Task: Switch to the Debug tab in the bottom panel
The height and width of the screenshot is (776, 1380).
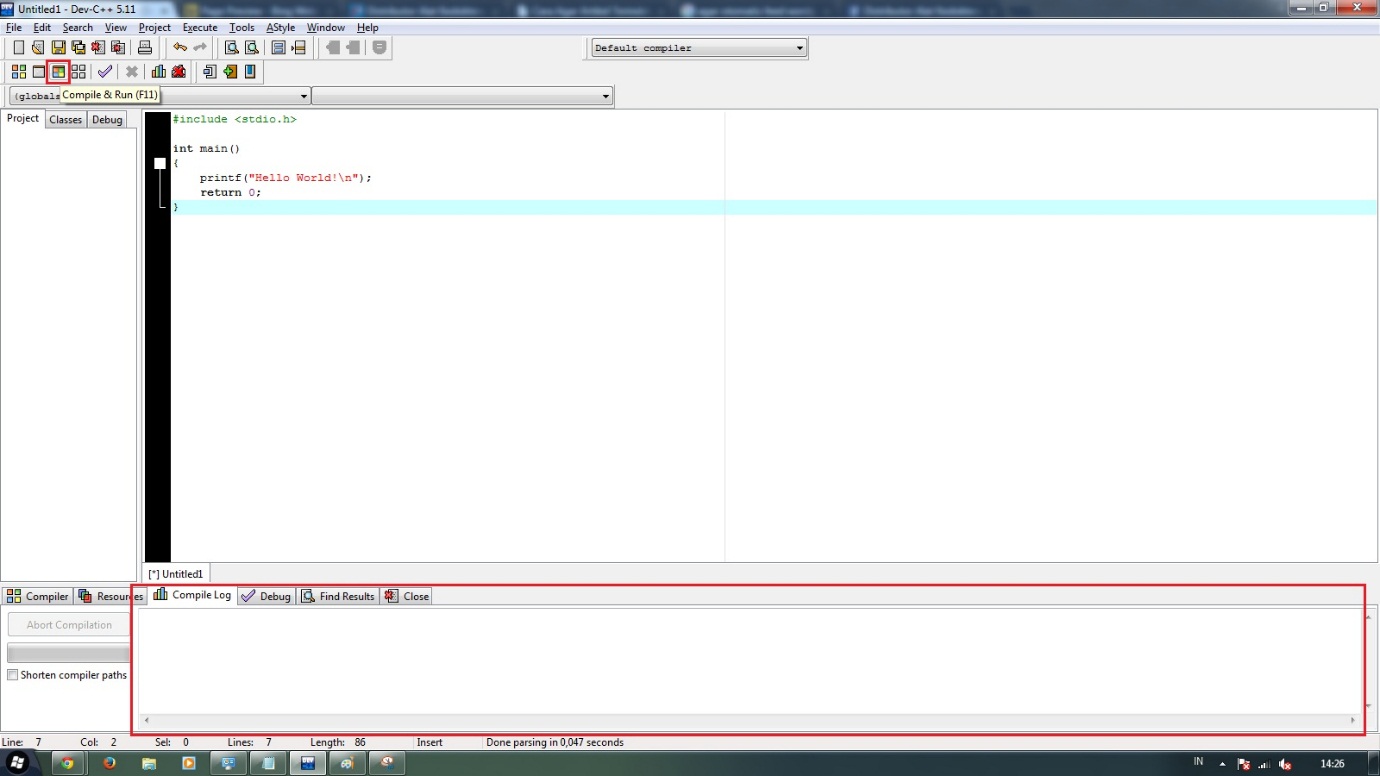Action: (x=265, y=595)
